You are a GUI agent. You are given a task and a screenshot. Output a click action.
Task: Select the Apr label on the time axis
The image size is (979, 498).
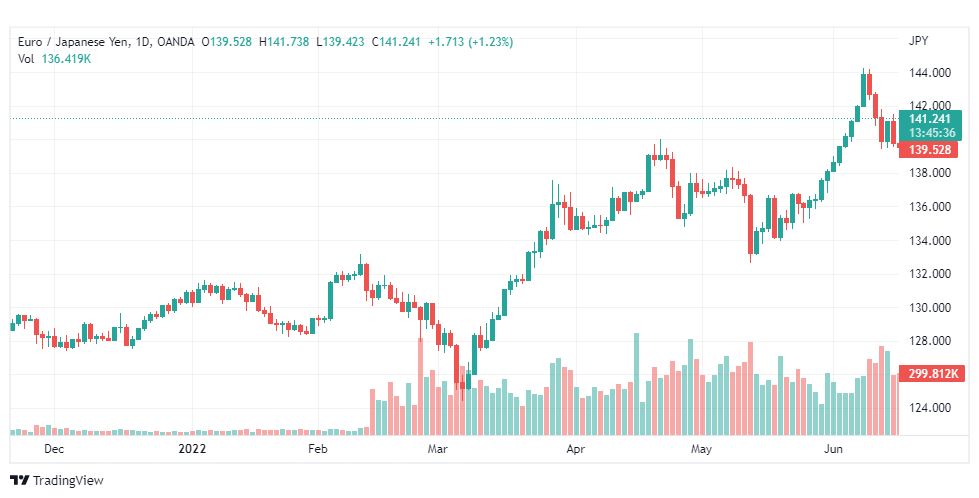click(576, 449)
